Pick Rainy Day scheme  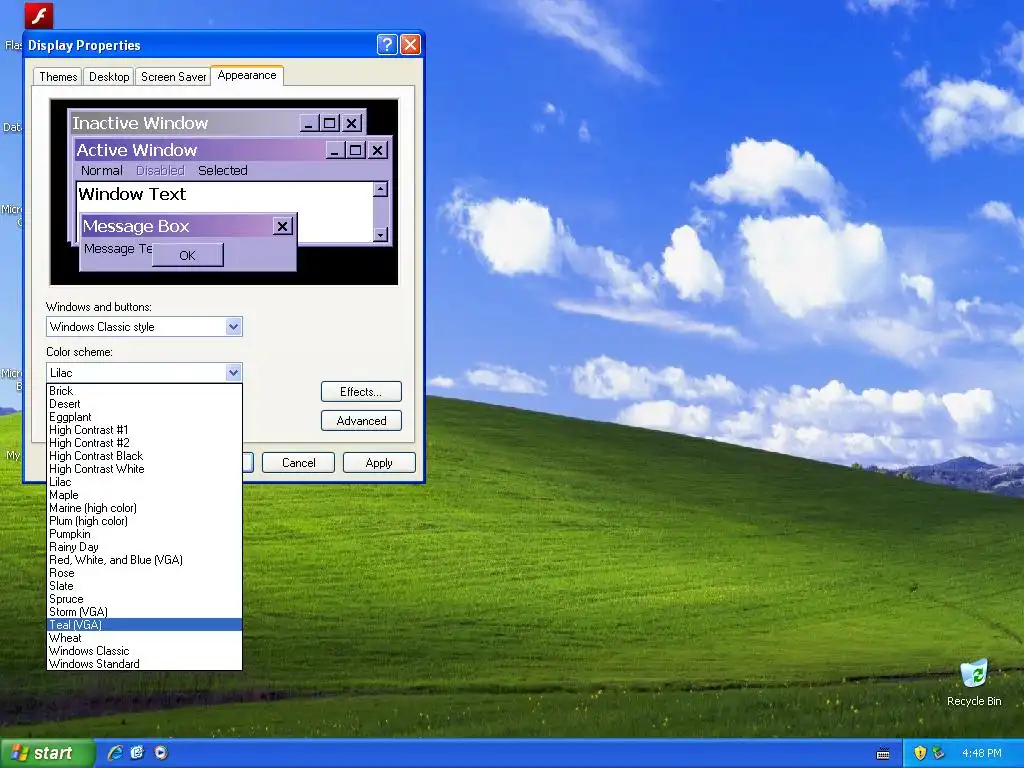click(144, 547)
